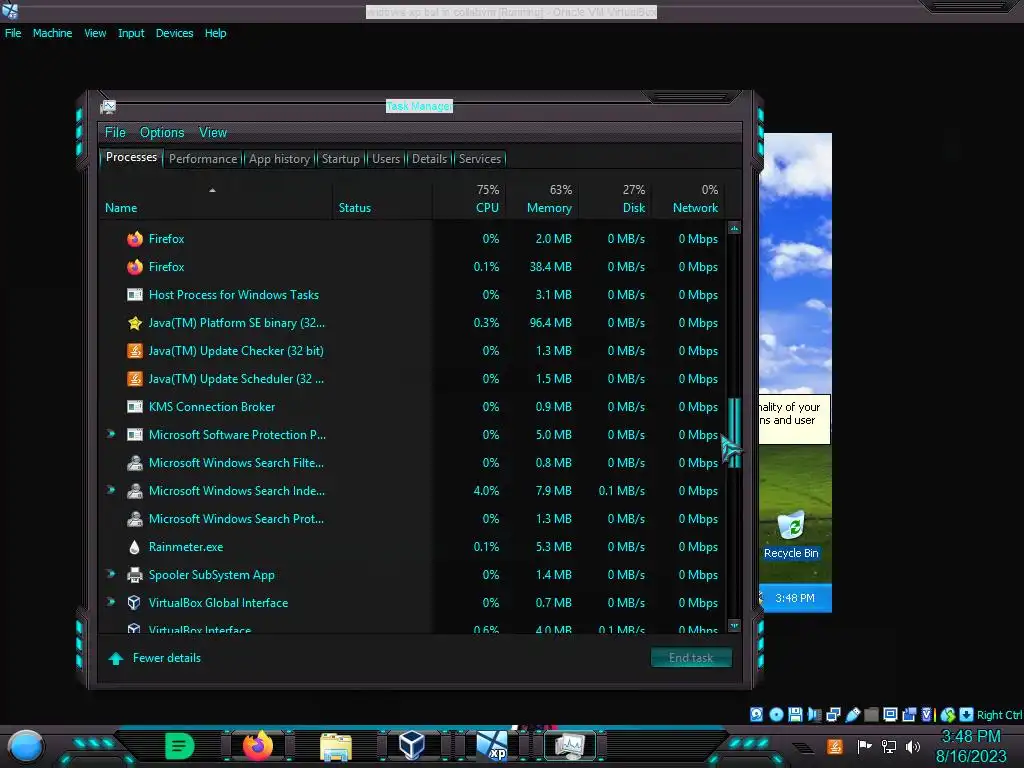The height and width of the screenshot is (768, 1024).
Task: Switch to the Startup tab
Action: point(340,159)
